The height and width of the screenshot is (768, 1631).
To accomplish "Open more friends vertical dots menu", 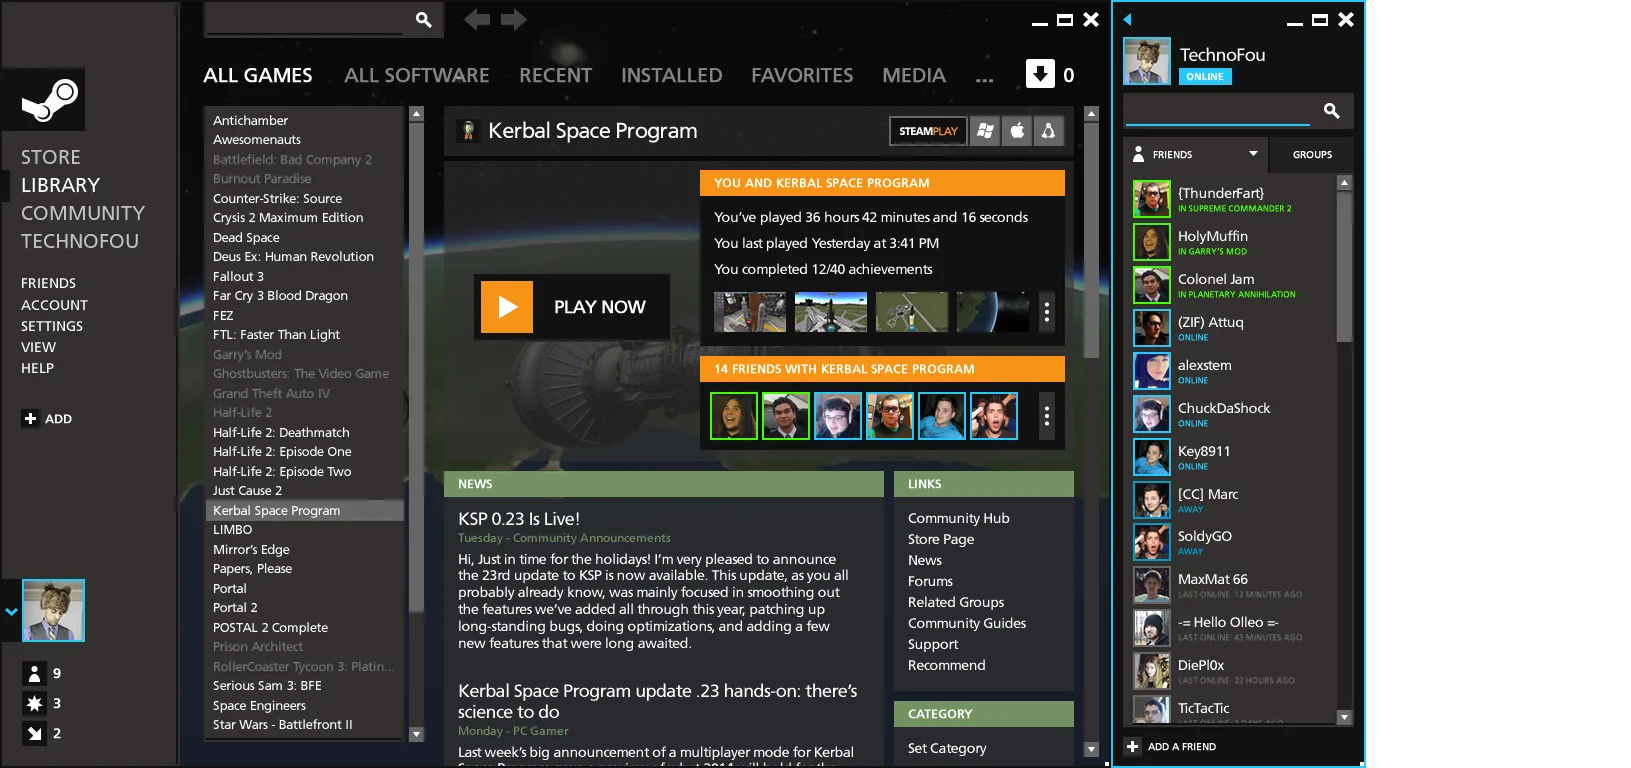I will coord(1047,416).
